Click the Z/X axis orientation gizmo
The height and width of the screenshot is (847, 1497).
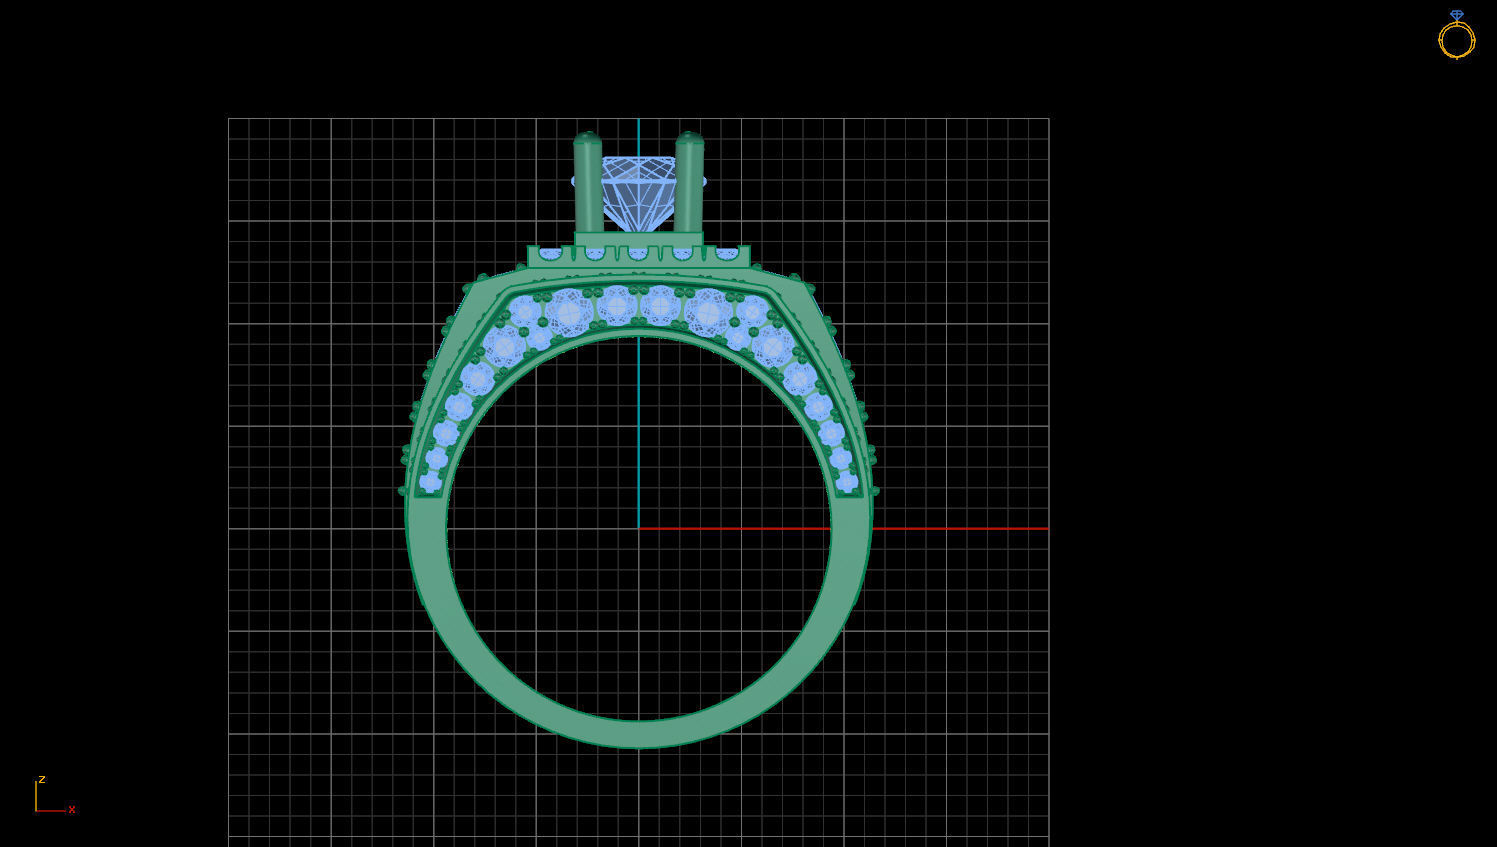point(55,796)
